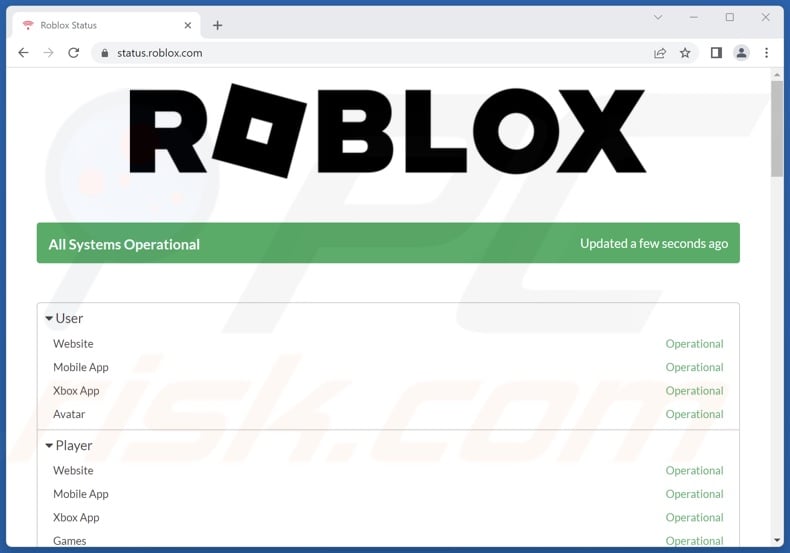Click Operational status for Player Mobile App
The image size is (790, 553).
pyautogui.click(x=694, y=494)
